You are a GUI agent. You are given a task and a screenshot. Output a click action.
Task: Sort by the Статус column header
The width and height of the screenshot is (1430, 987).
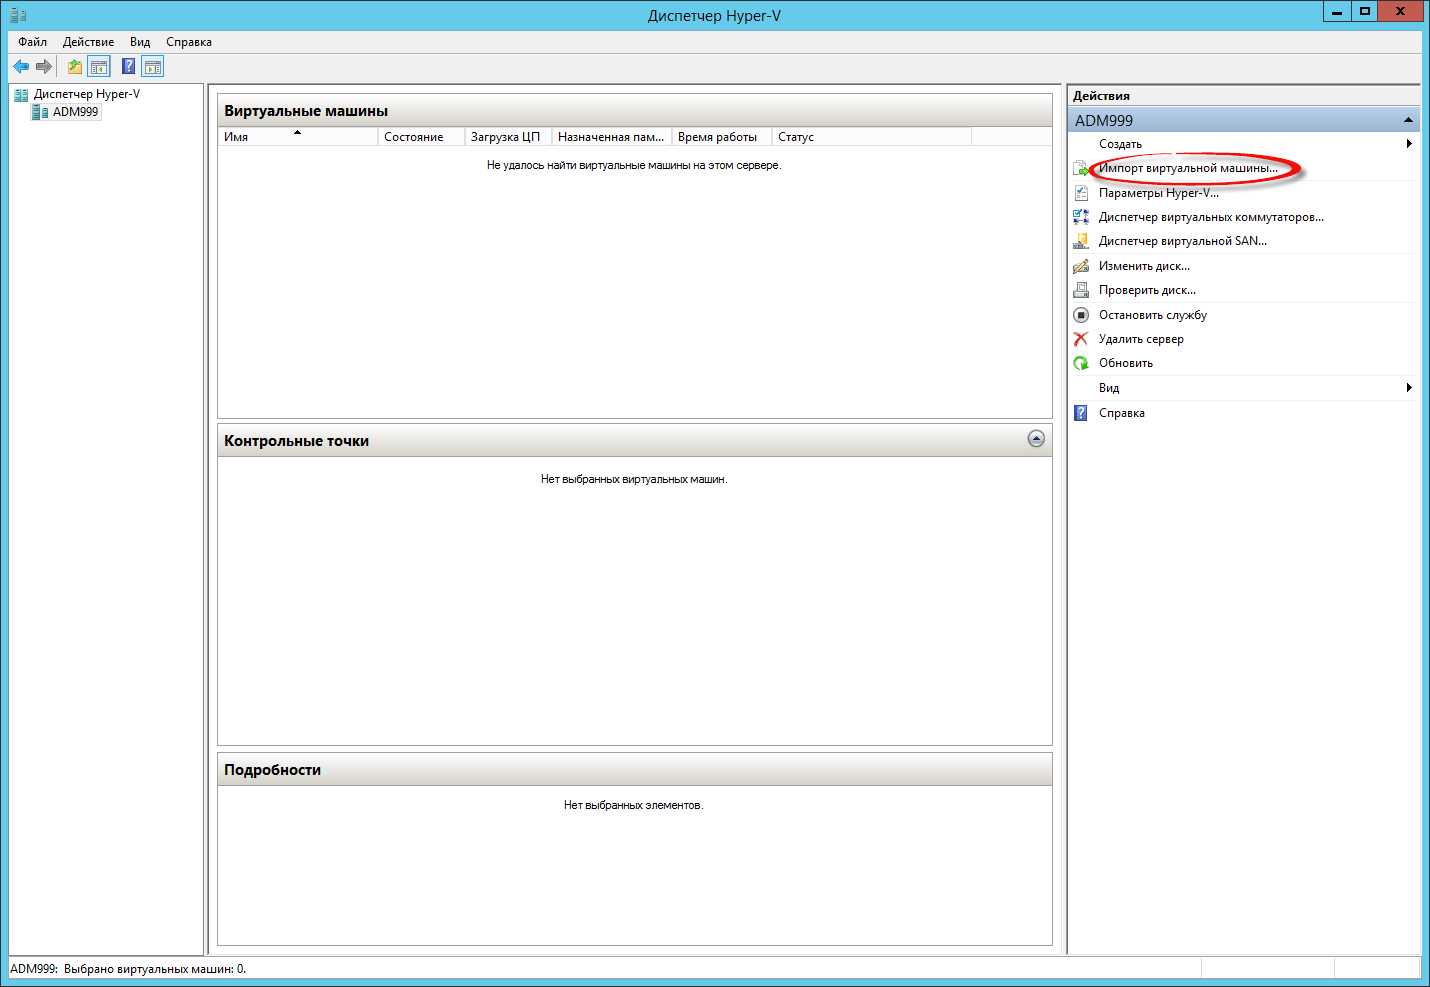(872, 137)
